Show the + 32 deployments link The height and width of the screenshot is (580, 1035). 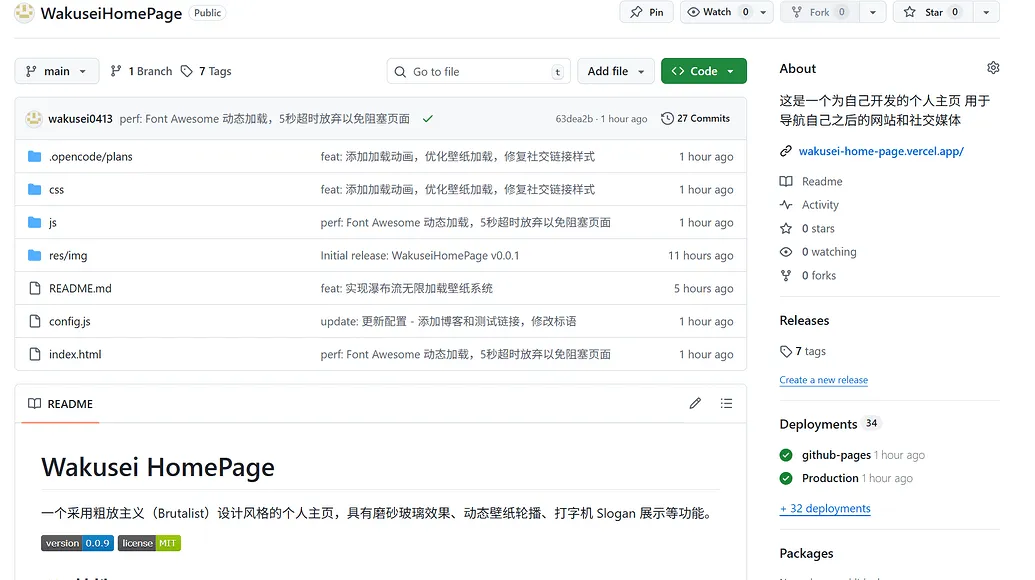click(x=825, y=509)
